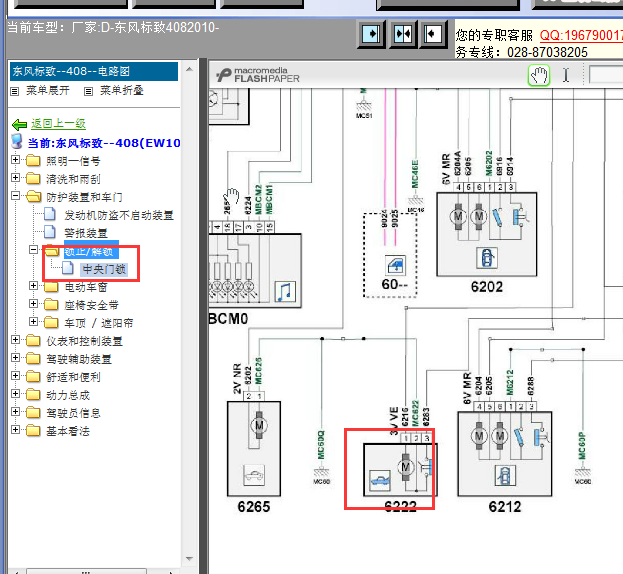The width and height of the screenshot is (623, 574).
Task: Click the FlashPaper page number input field
Action: tap(606, 75)
